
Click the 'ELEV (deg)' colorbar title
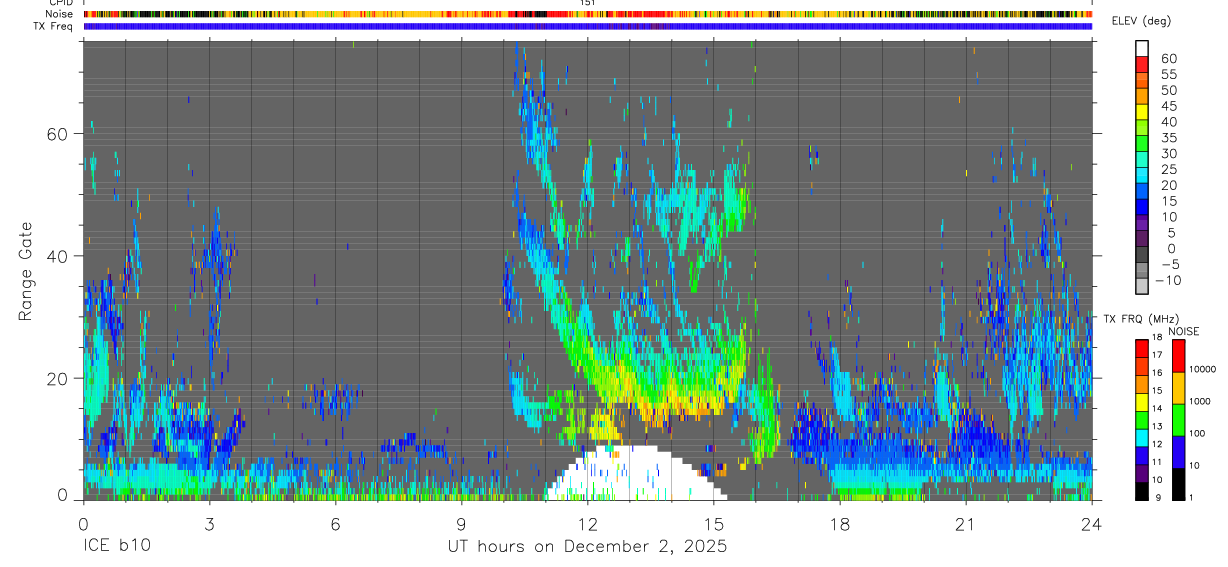tap(1141, 21)
